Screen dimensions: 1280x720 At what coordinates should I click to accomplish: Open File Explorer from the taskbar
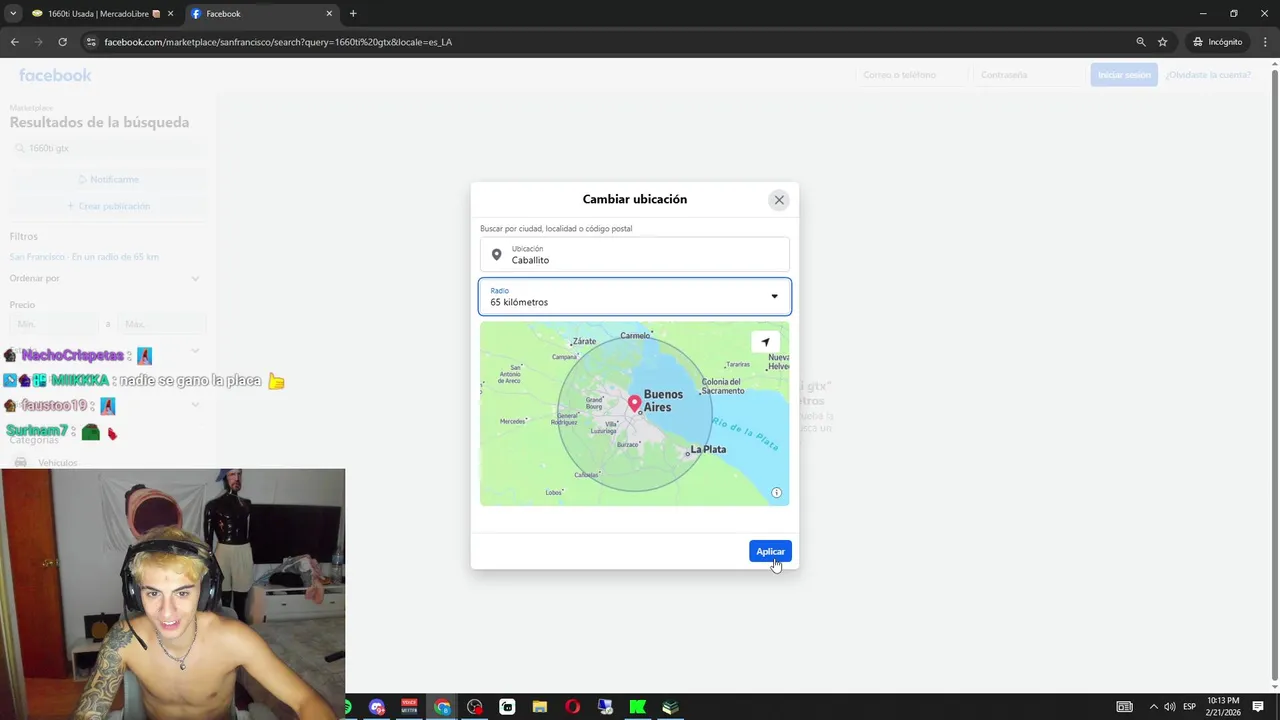[x=540, y=707]
